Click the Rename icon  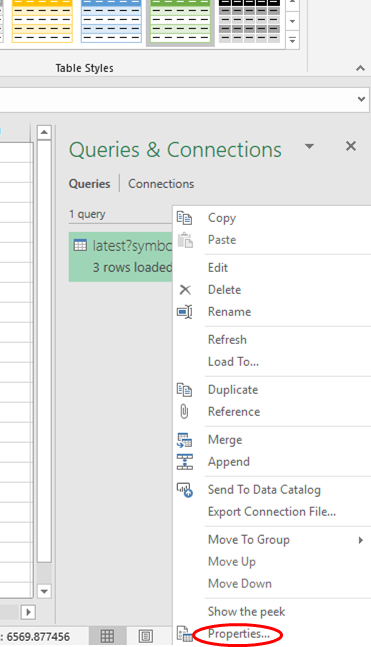pos(184,312)
